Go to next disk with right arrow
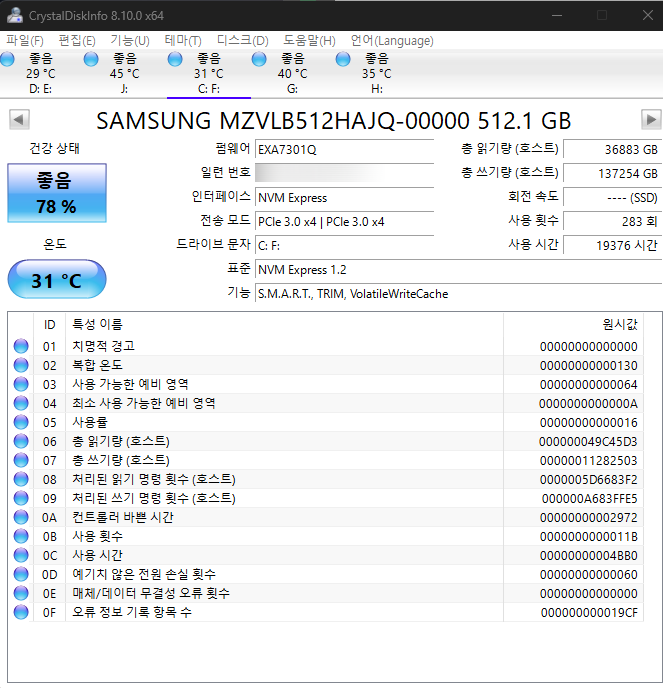Image resolution: width=663 pixels, height=688 pixels. 651,119
